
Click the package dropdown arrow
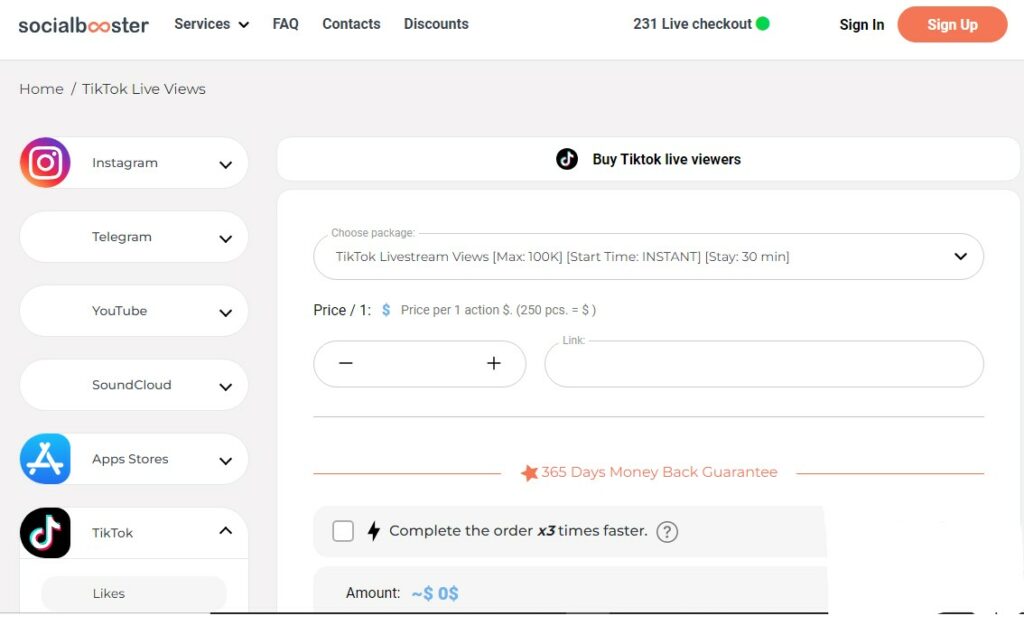pos(960,256)
